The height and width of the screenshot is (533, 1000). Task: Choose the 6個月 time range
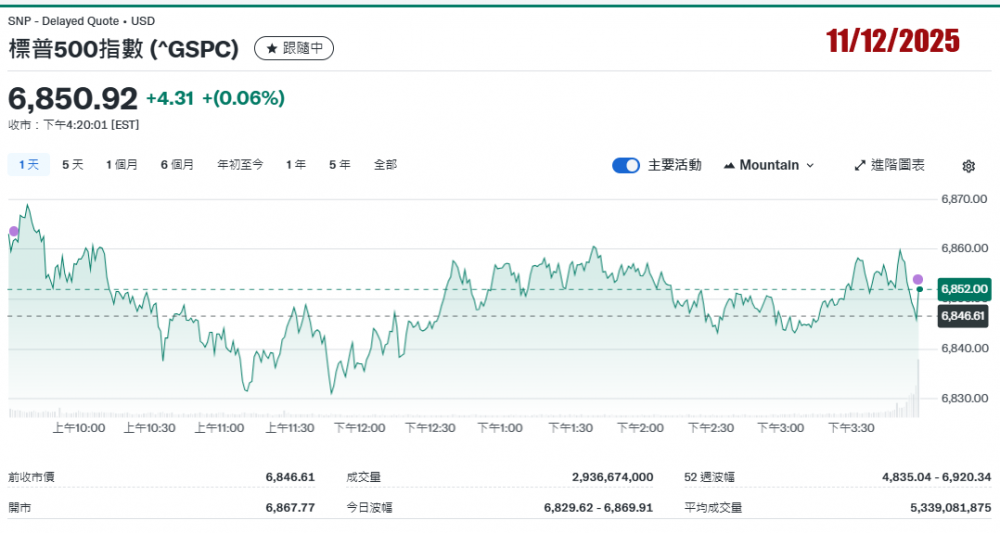pyautogui.click(x=177, y=164)
